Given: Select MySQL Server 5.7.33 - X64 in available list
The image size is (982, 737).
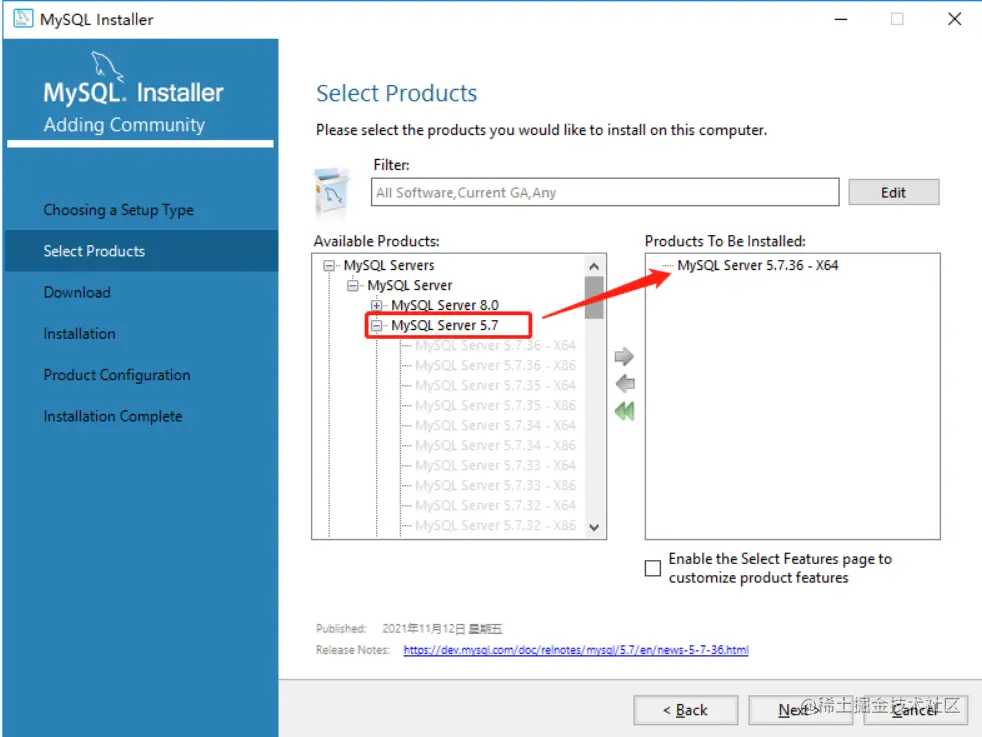Looking at the screenshot, I should click(x=495, y=466).
